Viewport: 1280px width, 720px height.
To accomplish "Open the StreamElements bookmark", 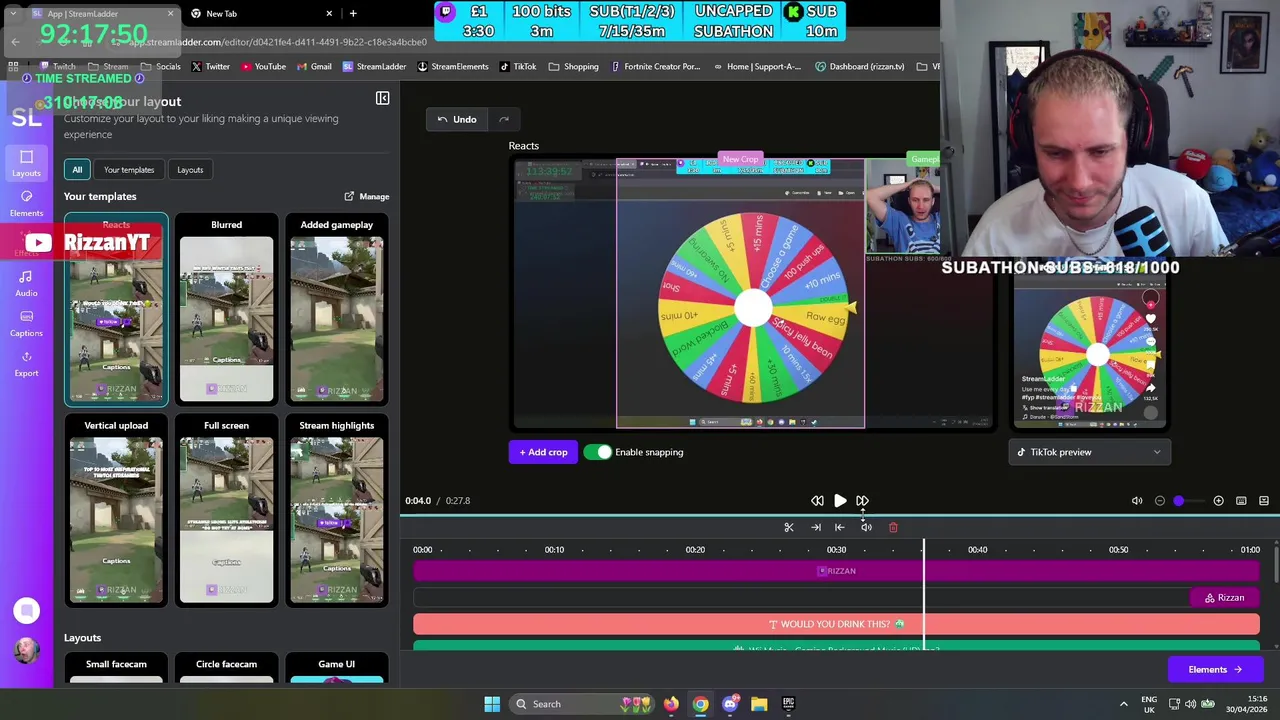I will 453,67.
